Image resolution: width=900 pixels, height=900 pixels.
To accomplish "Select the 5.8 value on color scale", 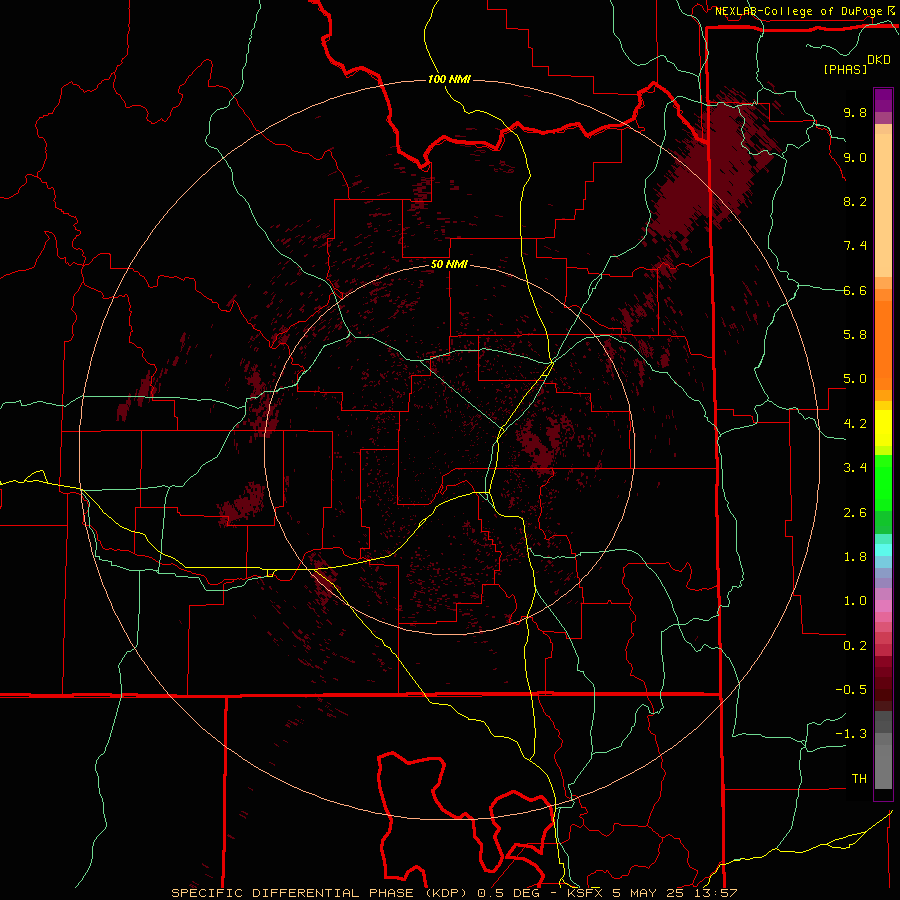I will pyautogui.click(x=855, y=335).
